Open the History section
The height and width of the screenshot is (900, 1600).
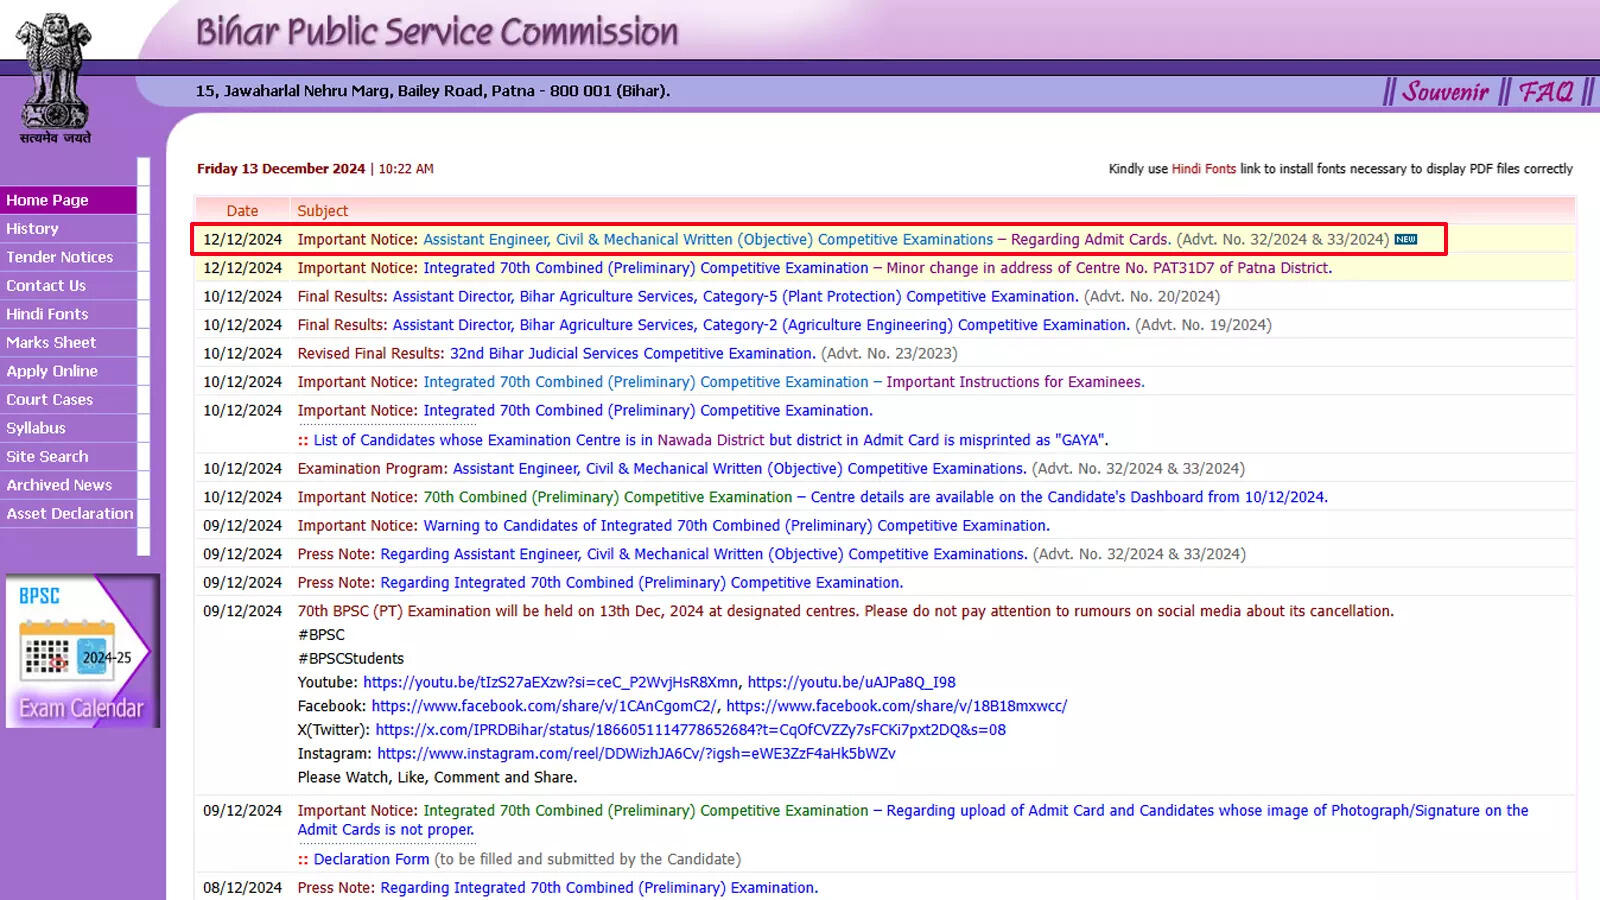pyautogui.click(x=33, y=228)
